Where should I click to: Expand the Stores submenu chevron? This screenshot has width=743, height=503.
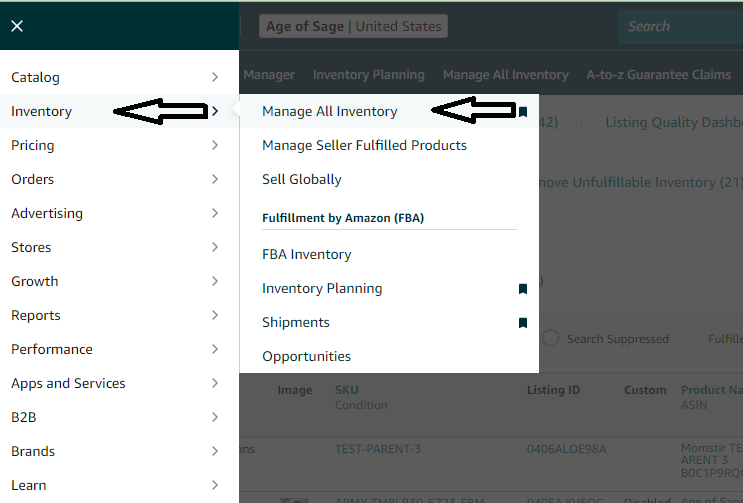[x=215, y=247]
